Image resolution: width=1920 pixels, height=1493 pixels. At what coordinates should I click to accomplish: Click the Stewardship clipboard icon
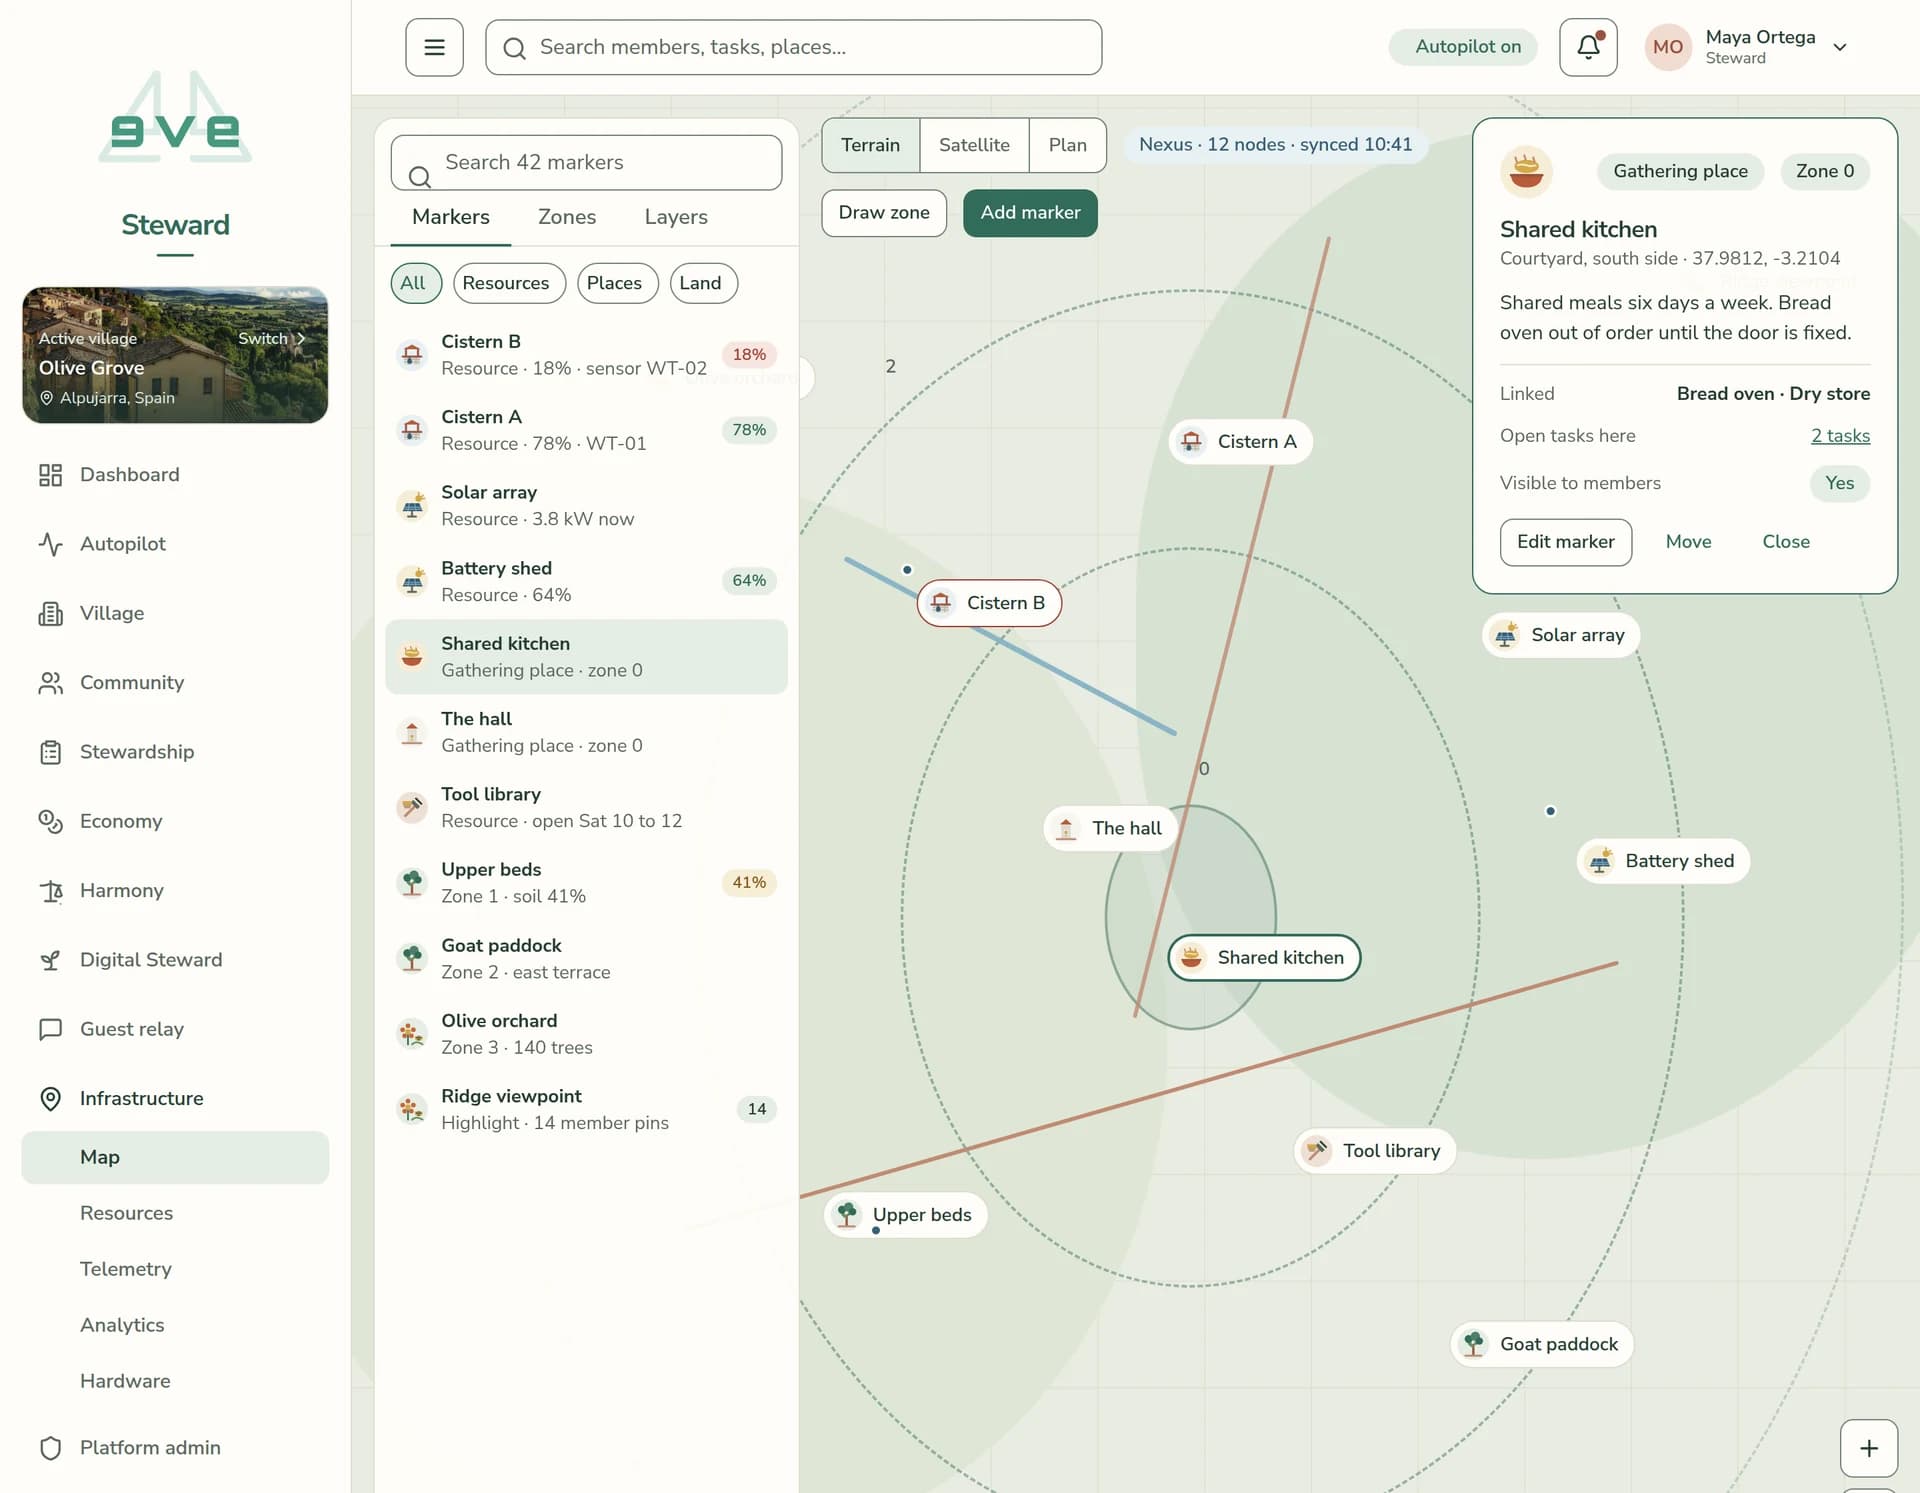click(51, 752)
